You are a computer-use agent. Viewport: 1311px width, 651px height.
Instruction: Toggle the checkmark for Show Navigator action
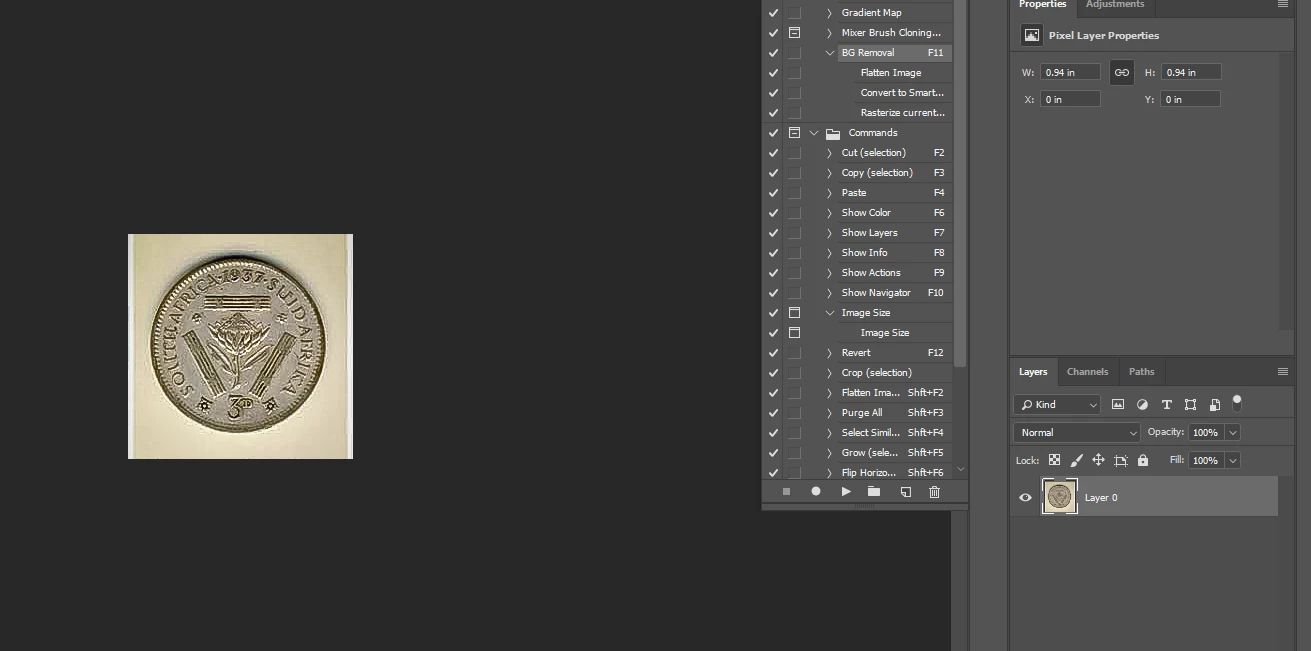(773, 293)
